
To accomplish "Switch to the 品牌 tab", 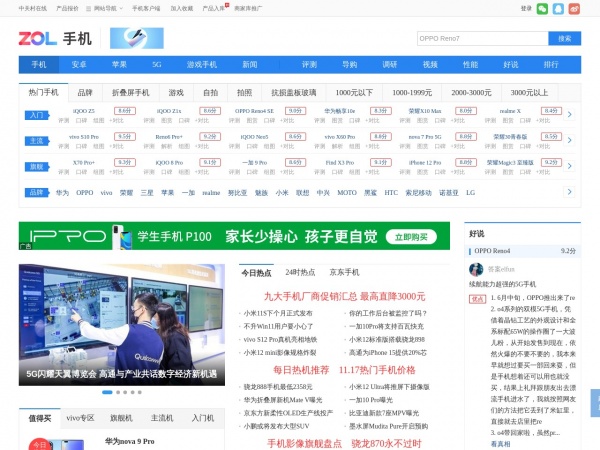I will point(85,93).
